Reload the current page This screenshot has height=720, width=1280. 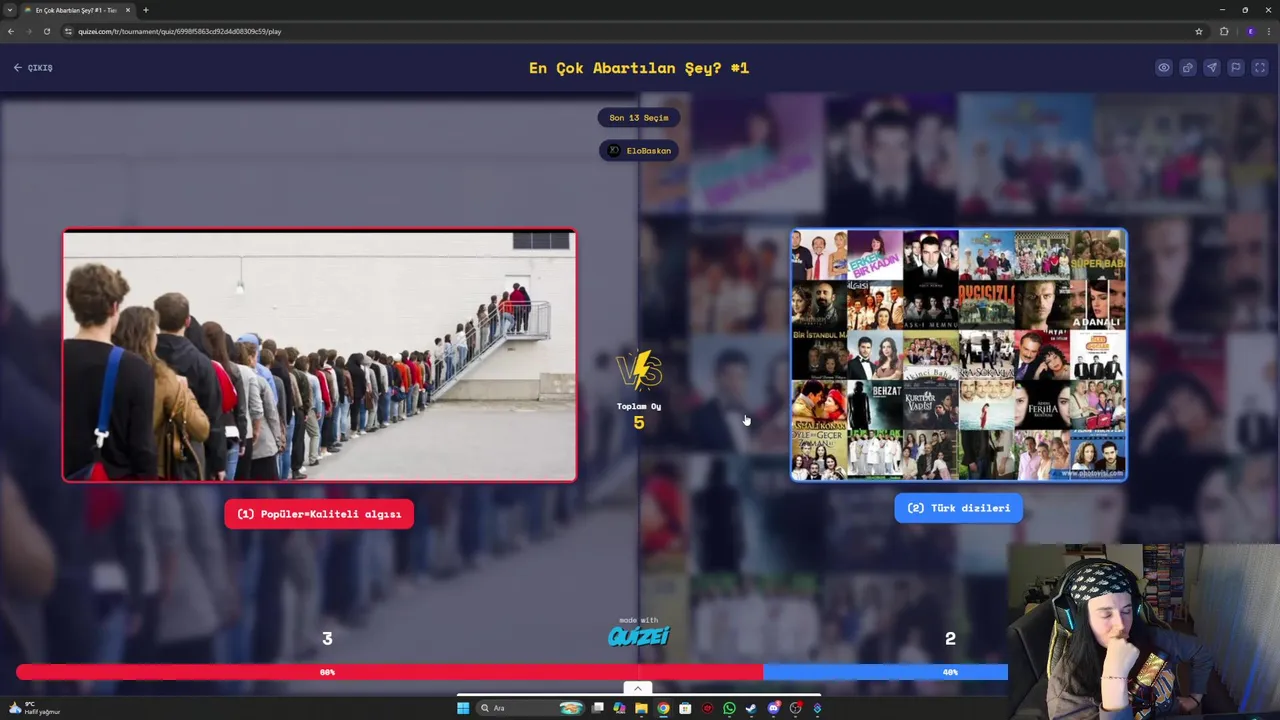pyautogui.click(x=47, y=31)
